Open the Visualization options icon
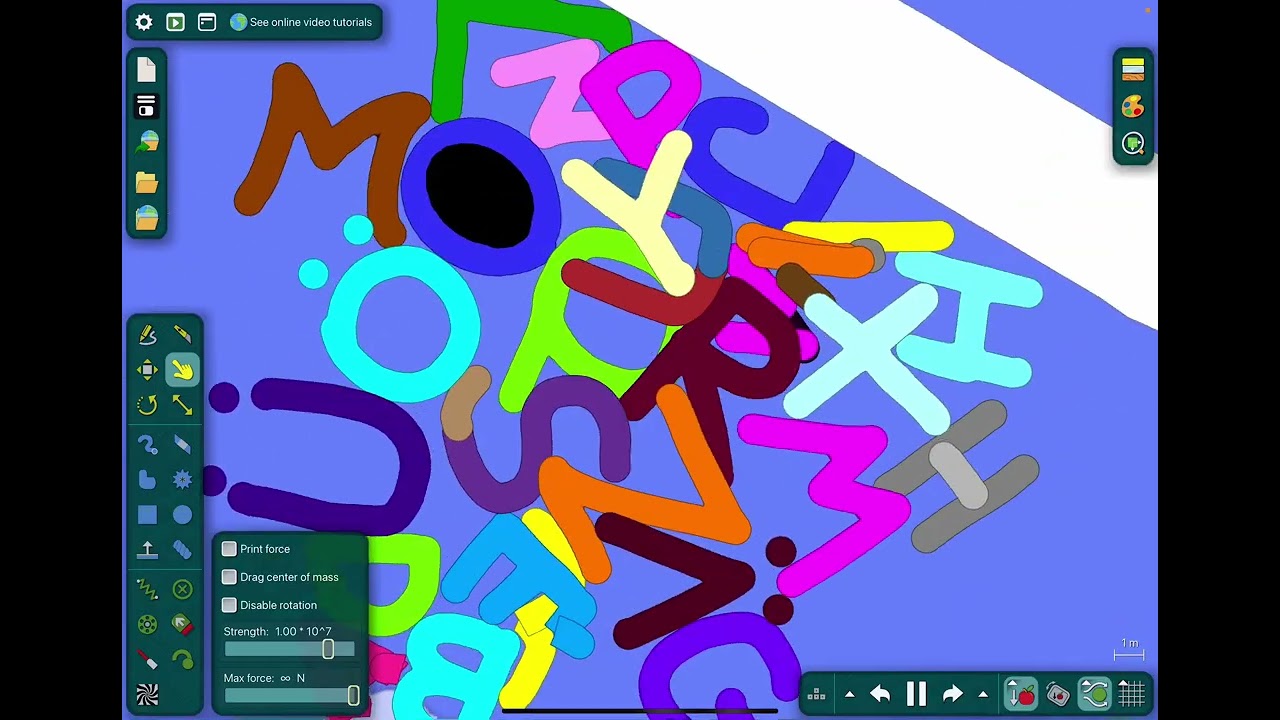 click(x=1133, y=143)
